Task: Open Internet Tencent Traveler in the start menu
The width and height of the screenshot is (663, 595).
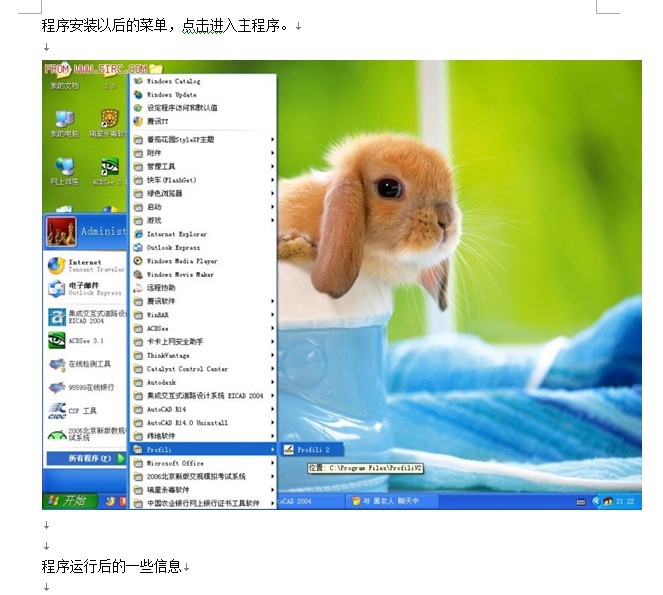Action: pyautogui.click(x=85, y=266)
